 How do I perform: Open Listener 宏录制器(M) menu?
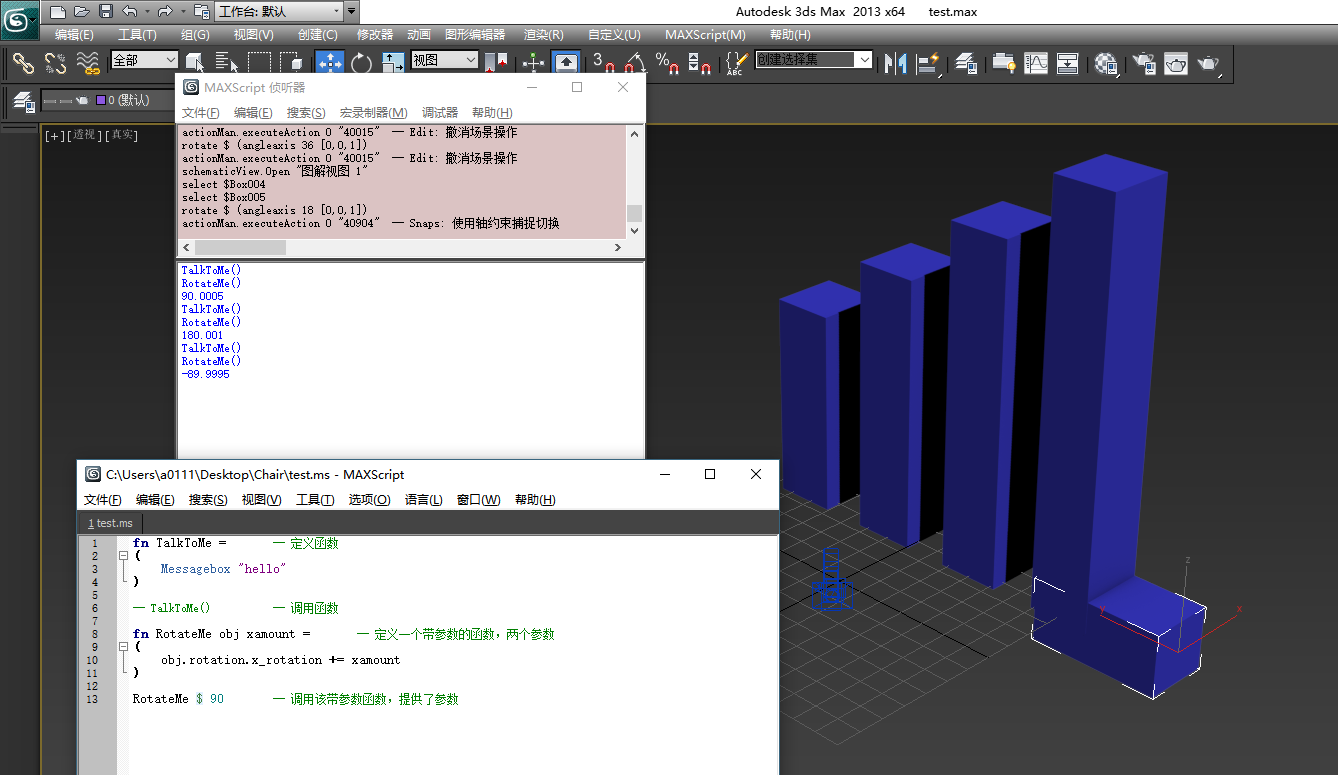373,113
